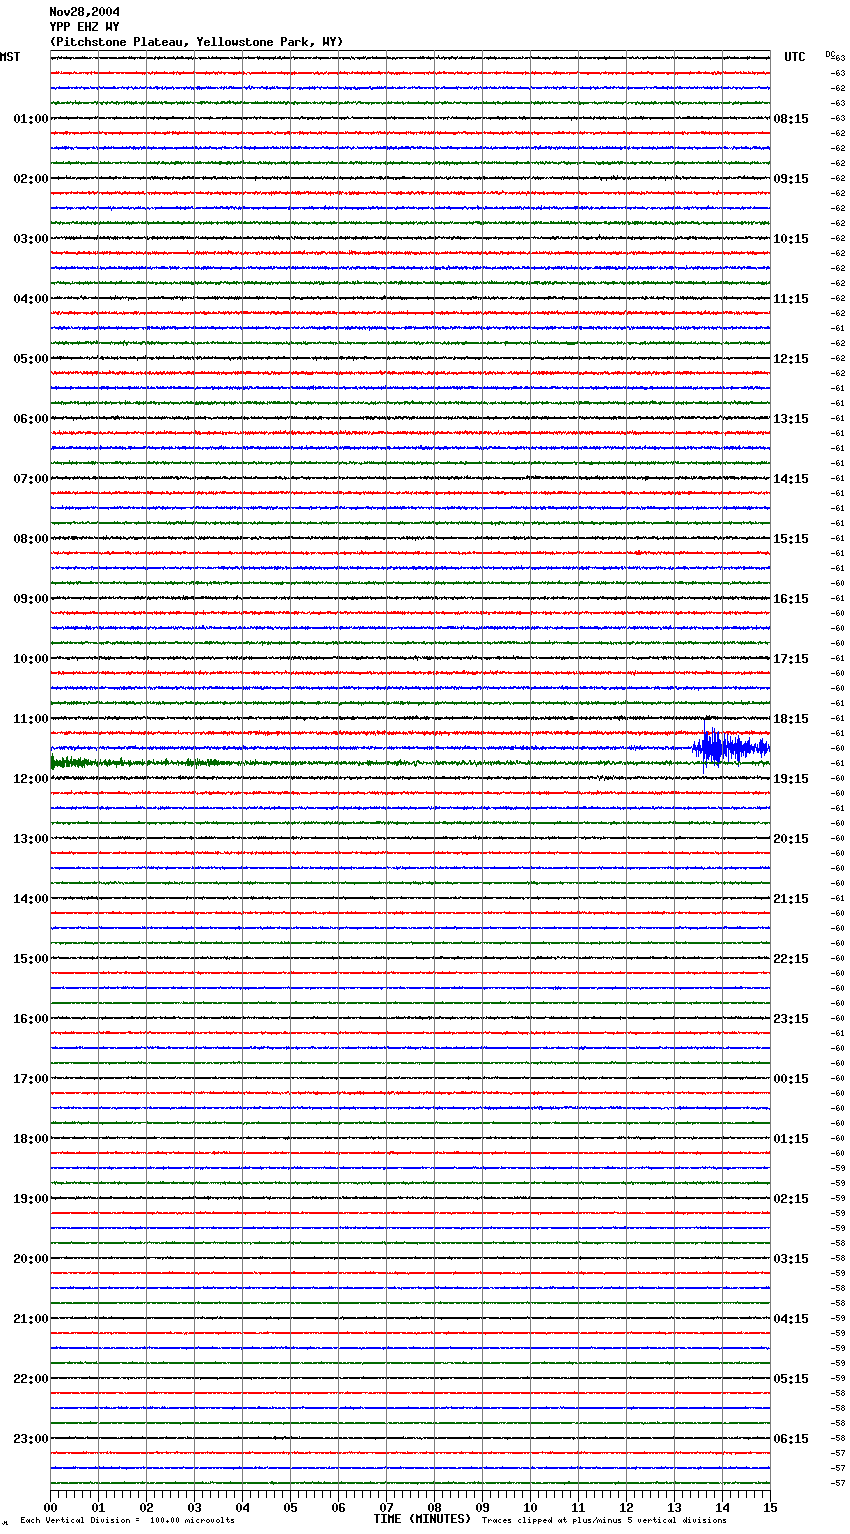Screen dimensions: 850x1534
Task: Click the 20:15 UTC time label
Action: pyautogui.click(x=791, y=839)
